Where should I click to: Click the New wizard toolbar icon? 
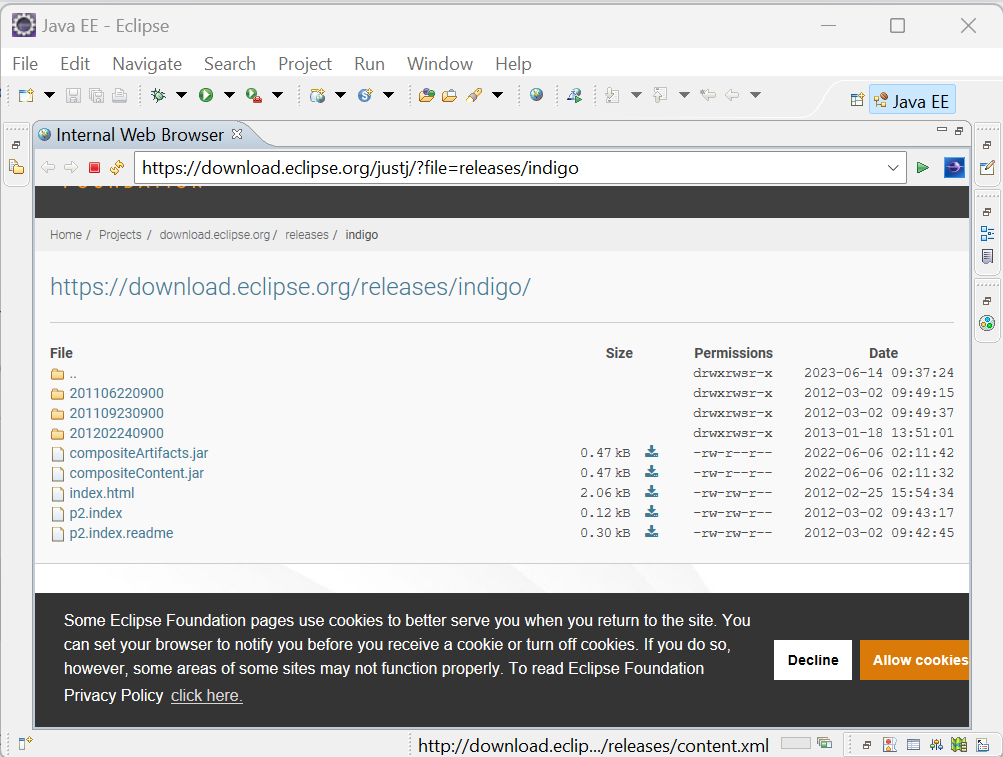tap(26, 95)
